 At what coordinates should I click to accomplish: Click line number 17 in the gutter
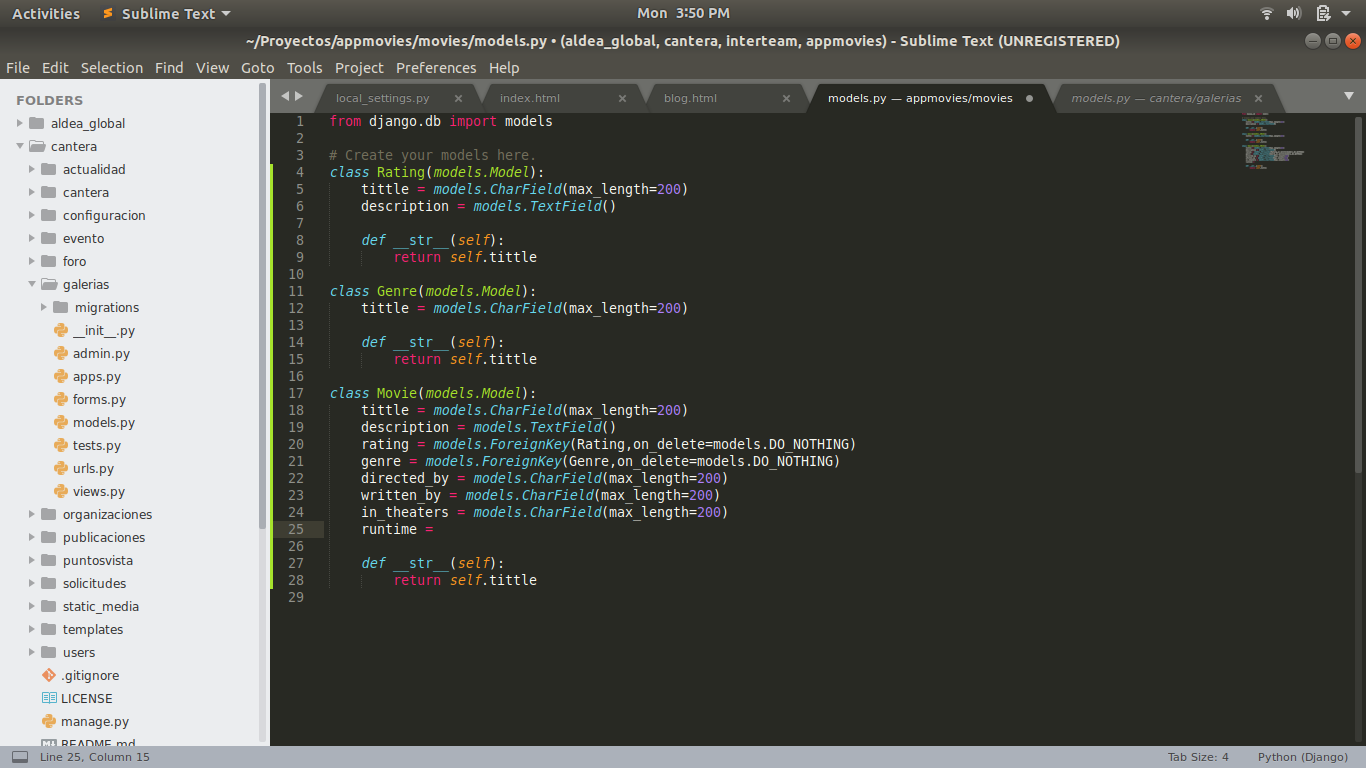tap(296, 393)
